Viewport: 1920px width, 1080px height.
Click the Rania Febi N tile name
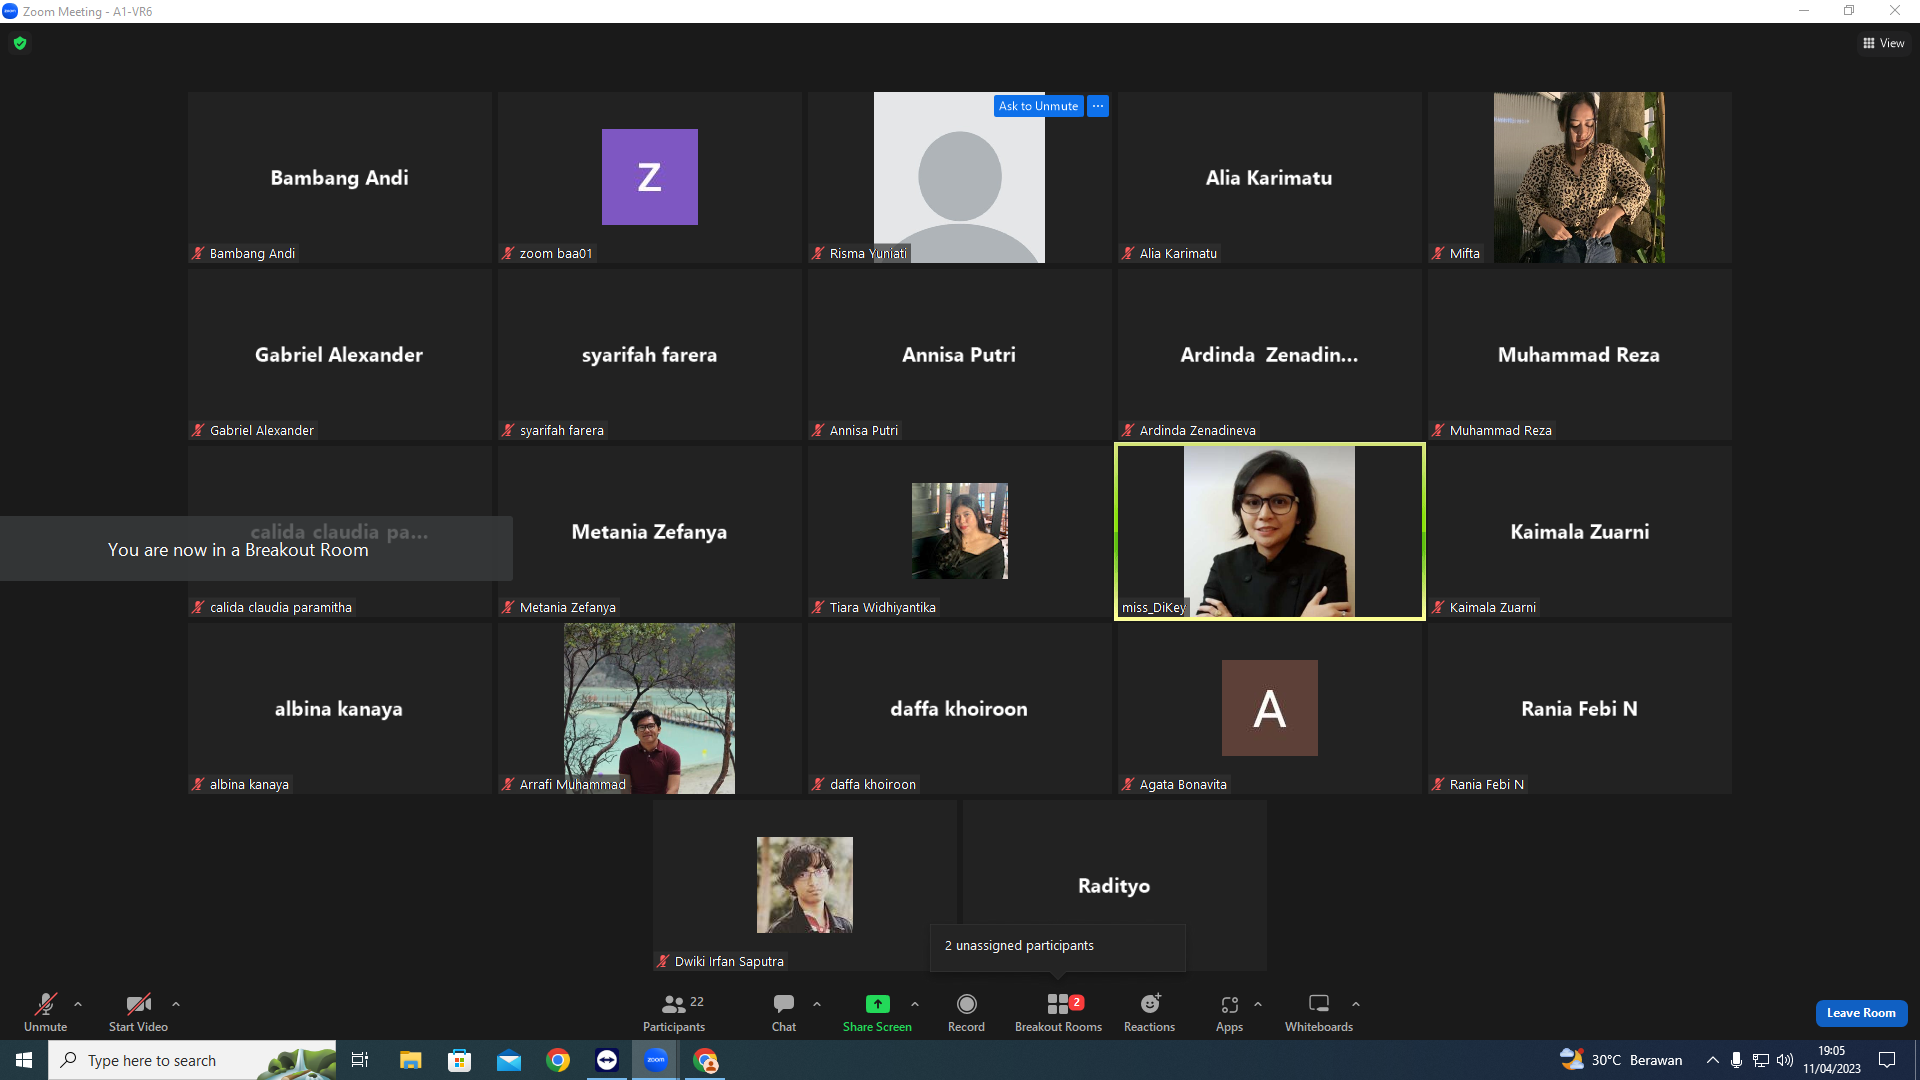coord(1579,709)
